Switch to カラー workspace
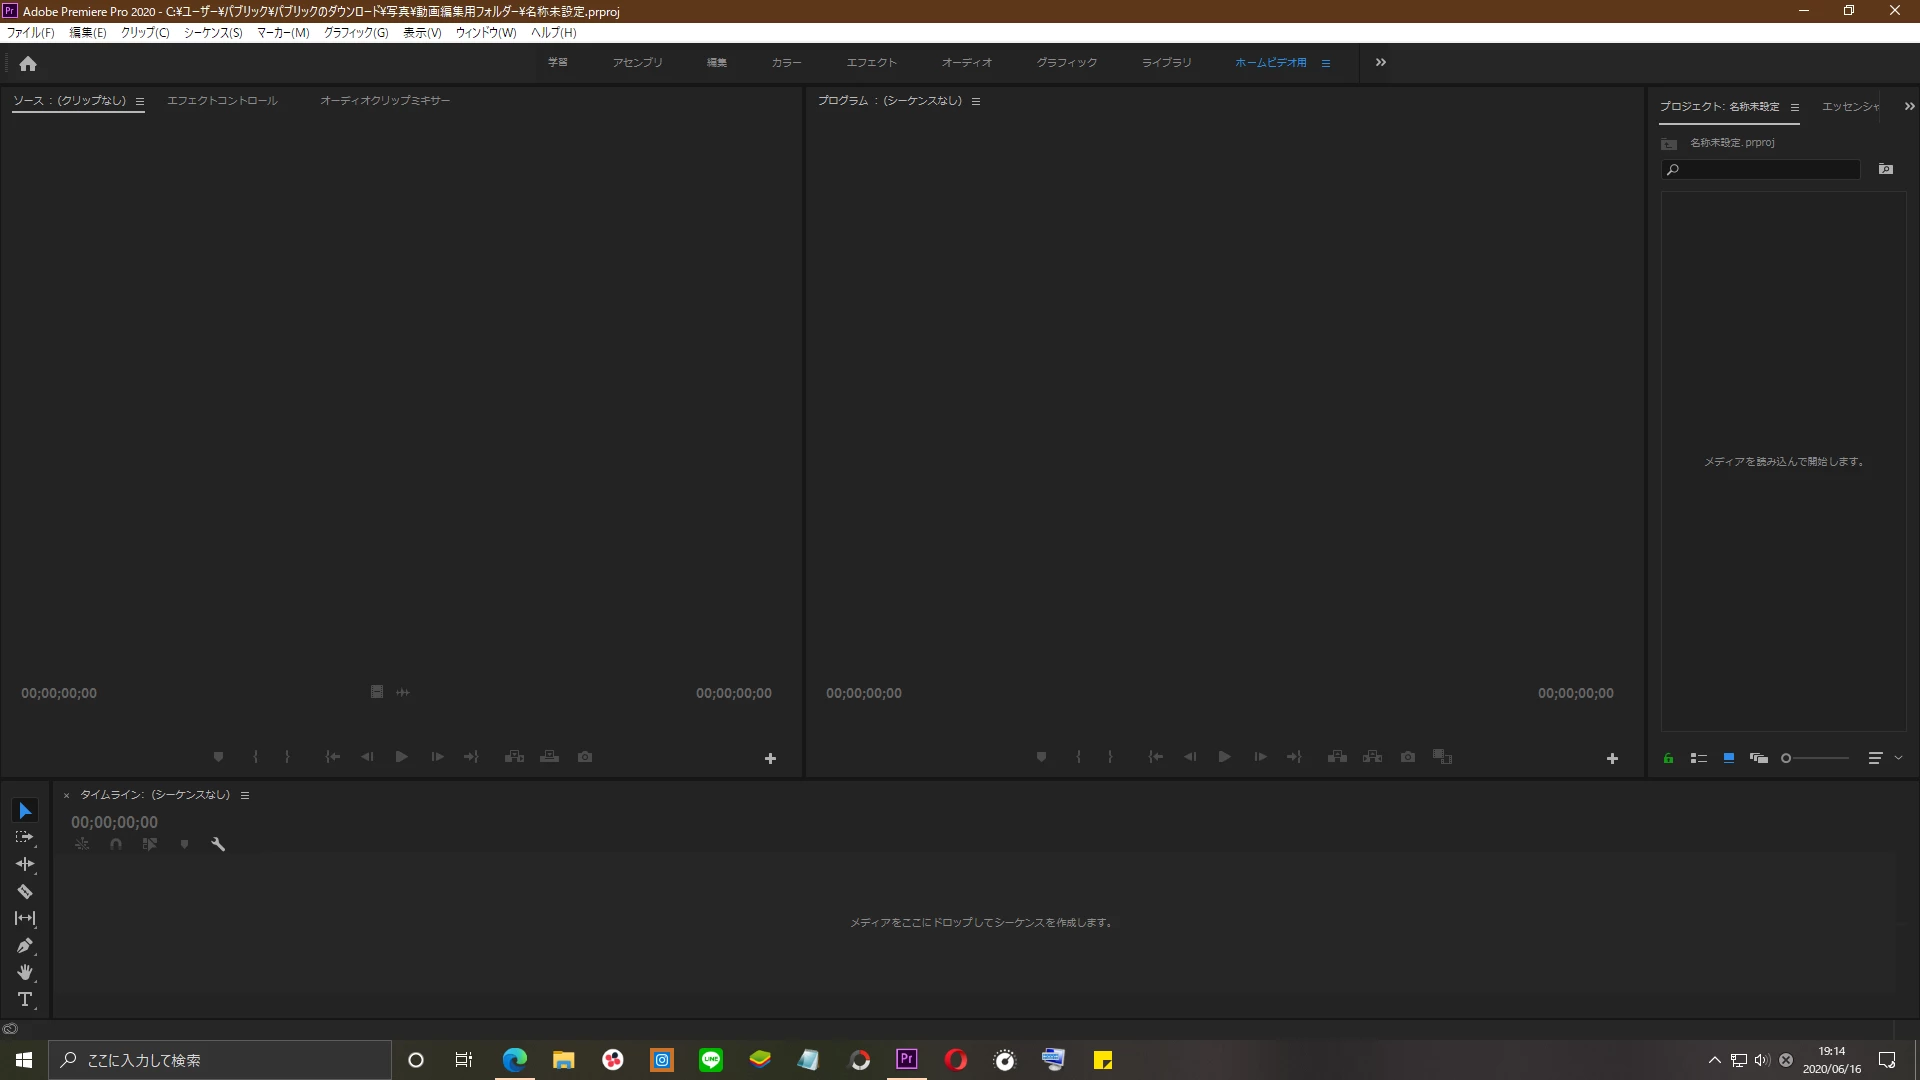Viewport: 1920px width, 1080px height. click(786, 63)
